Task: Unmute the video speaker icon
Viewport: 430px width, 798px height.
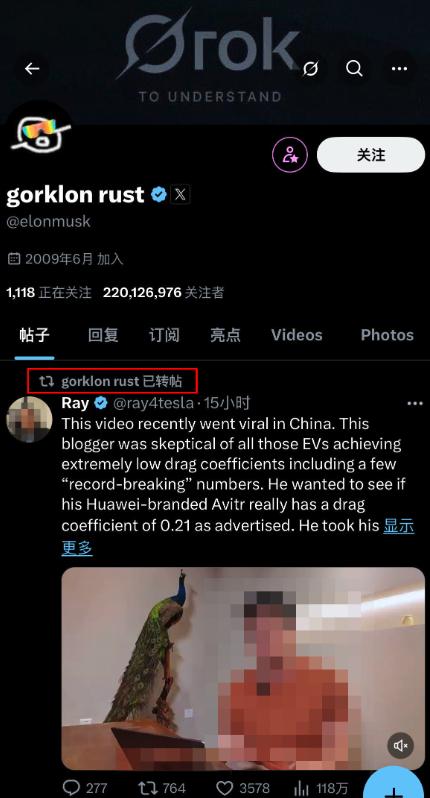Action: tap(401, 746)
